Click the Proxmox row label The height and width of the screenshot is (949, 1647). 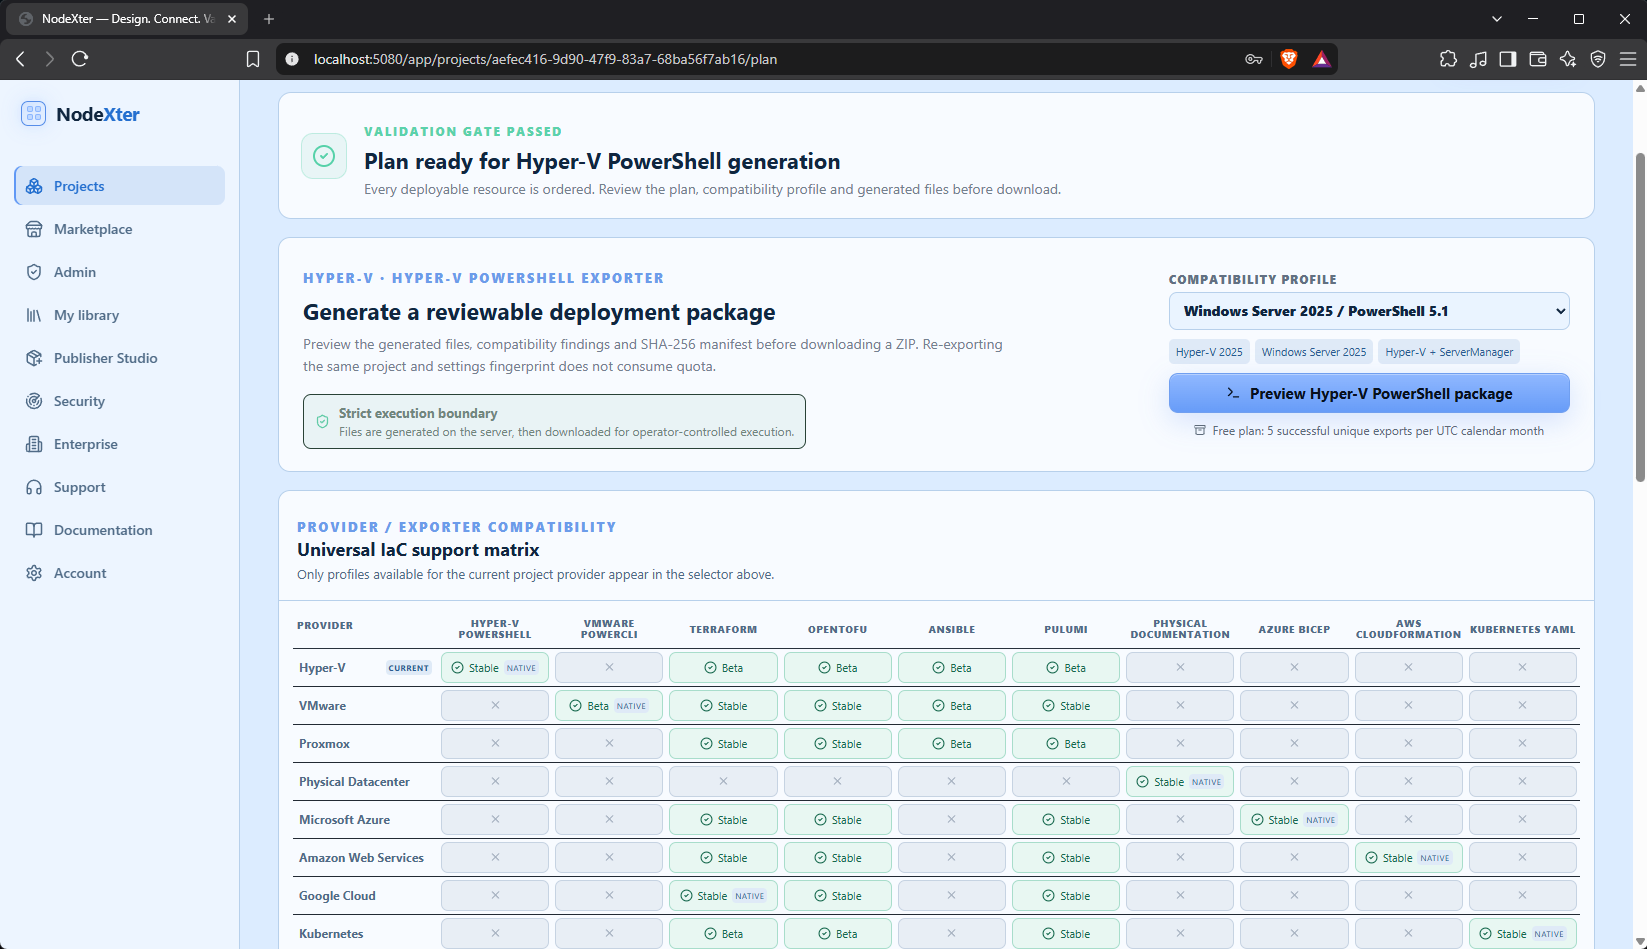(x=324, y=744)
